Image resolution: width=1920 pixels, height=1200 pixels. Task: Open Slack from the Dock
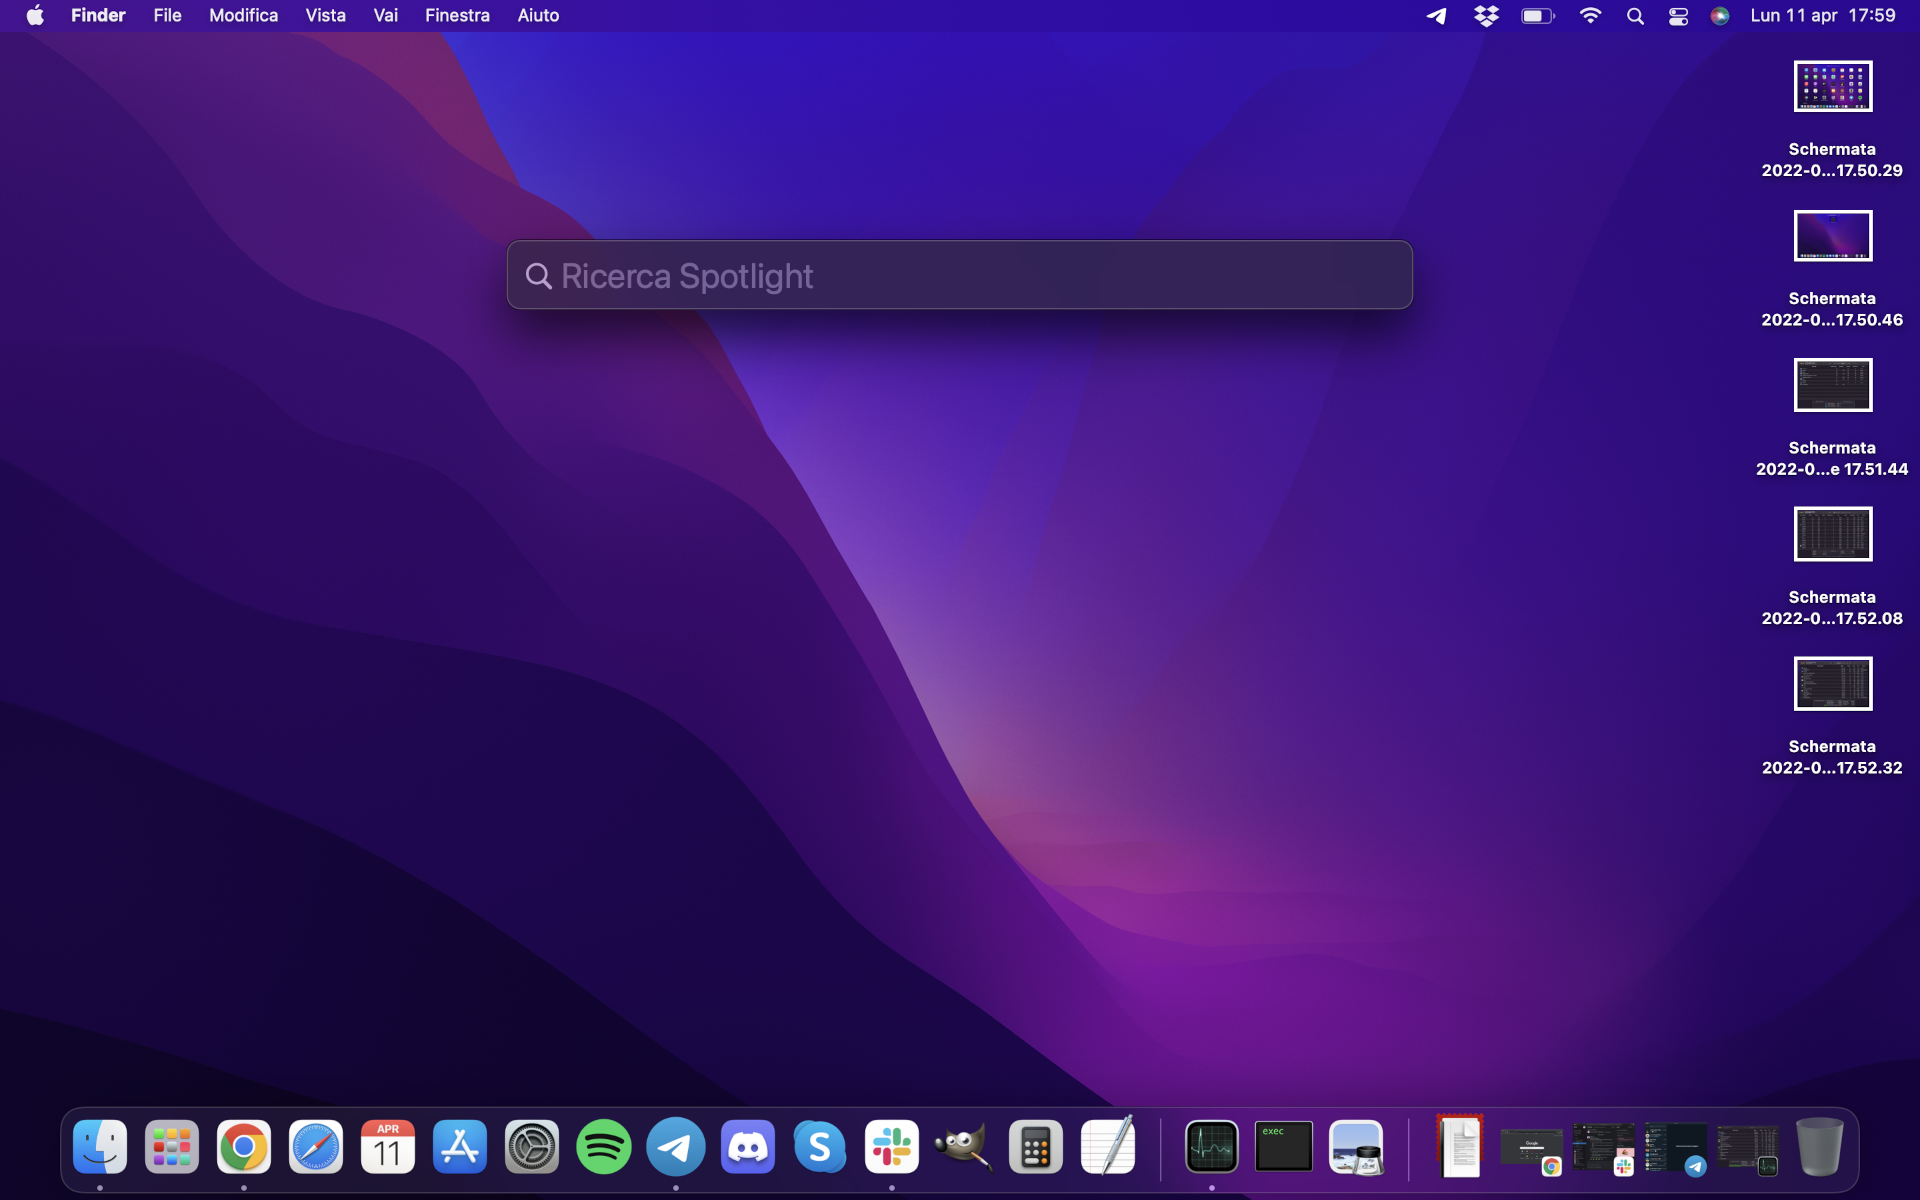tap(892, 1147)
